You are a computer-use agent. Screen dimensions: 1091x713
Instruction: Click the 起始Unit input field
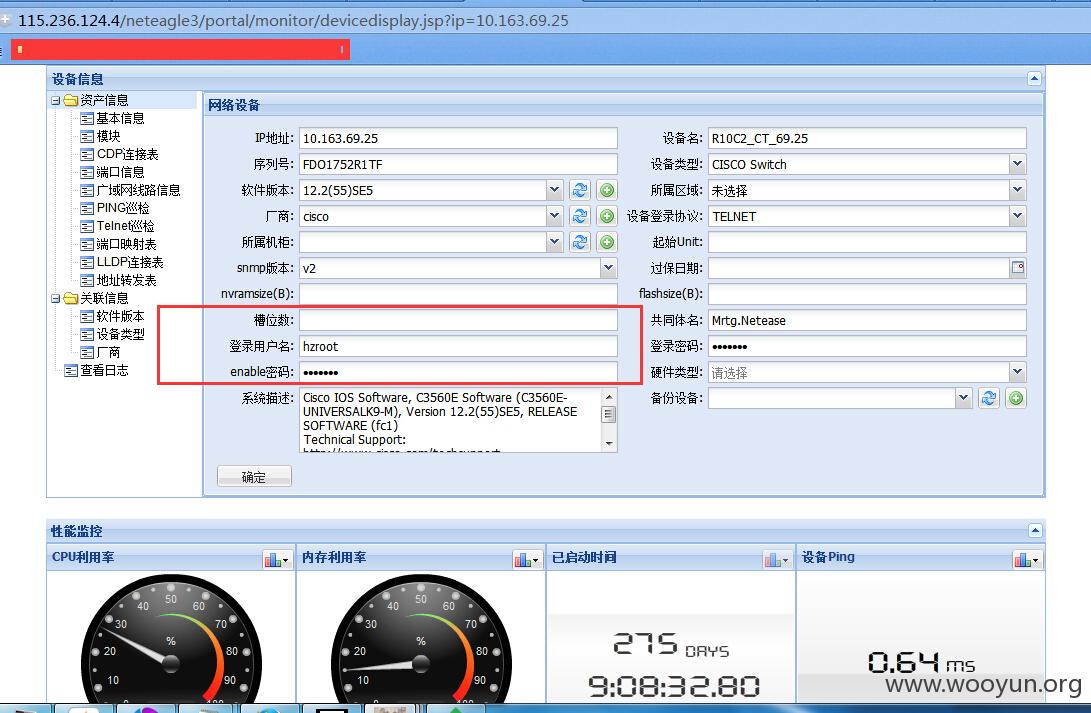[x=867, y=242]
